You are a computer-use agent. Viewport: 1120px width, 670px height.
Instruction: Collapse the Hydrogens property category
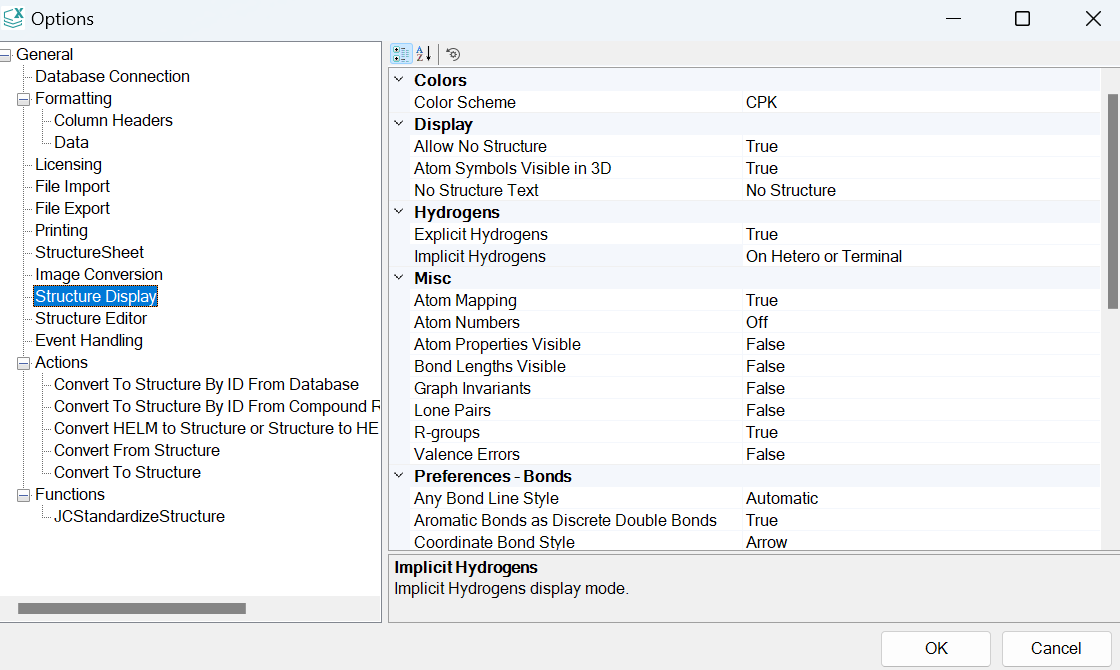tap(399, 212)
